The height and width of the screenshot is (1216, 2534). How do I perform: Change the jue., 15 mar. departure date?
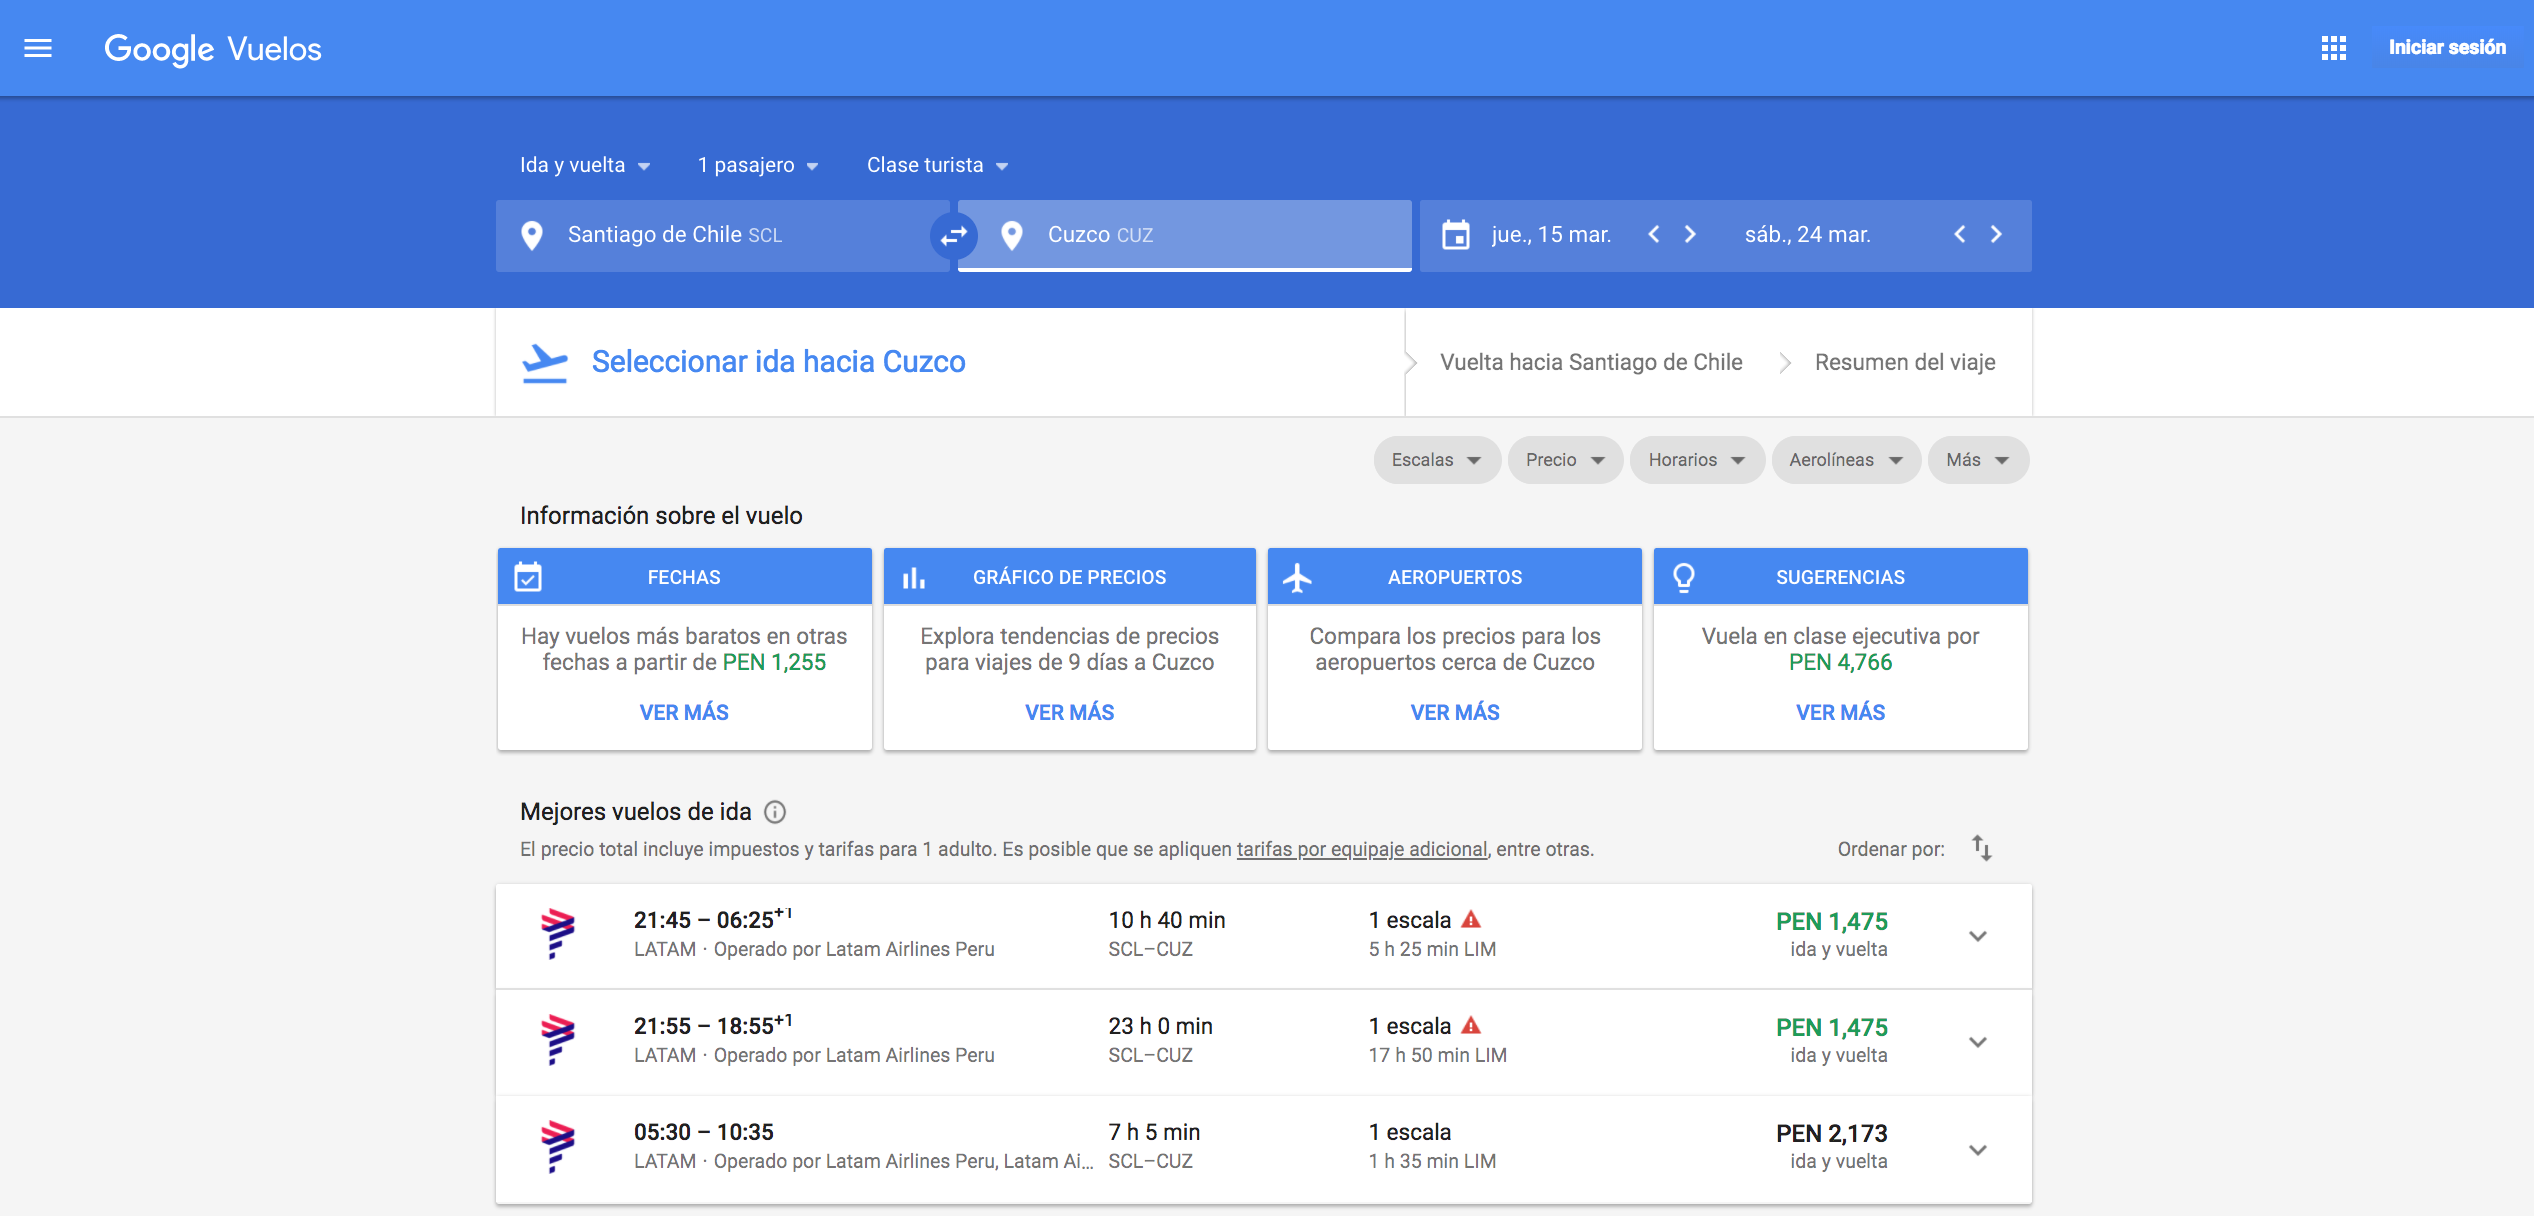click(1551, 234)
